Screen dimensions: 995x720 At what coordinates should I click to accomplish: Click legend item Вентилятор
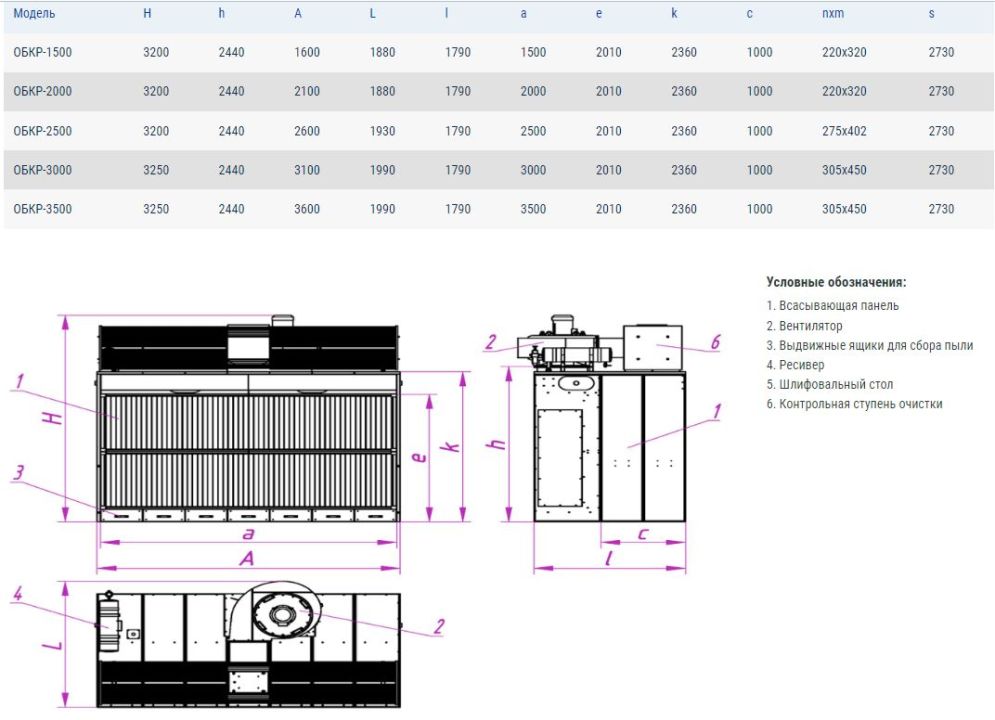tap(805, 326)
